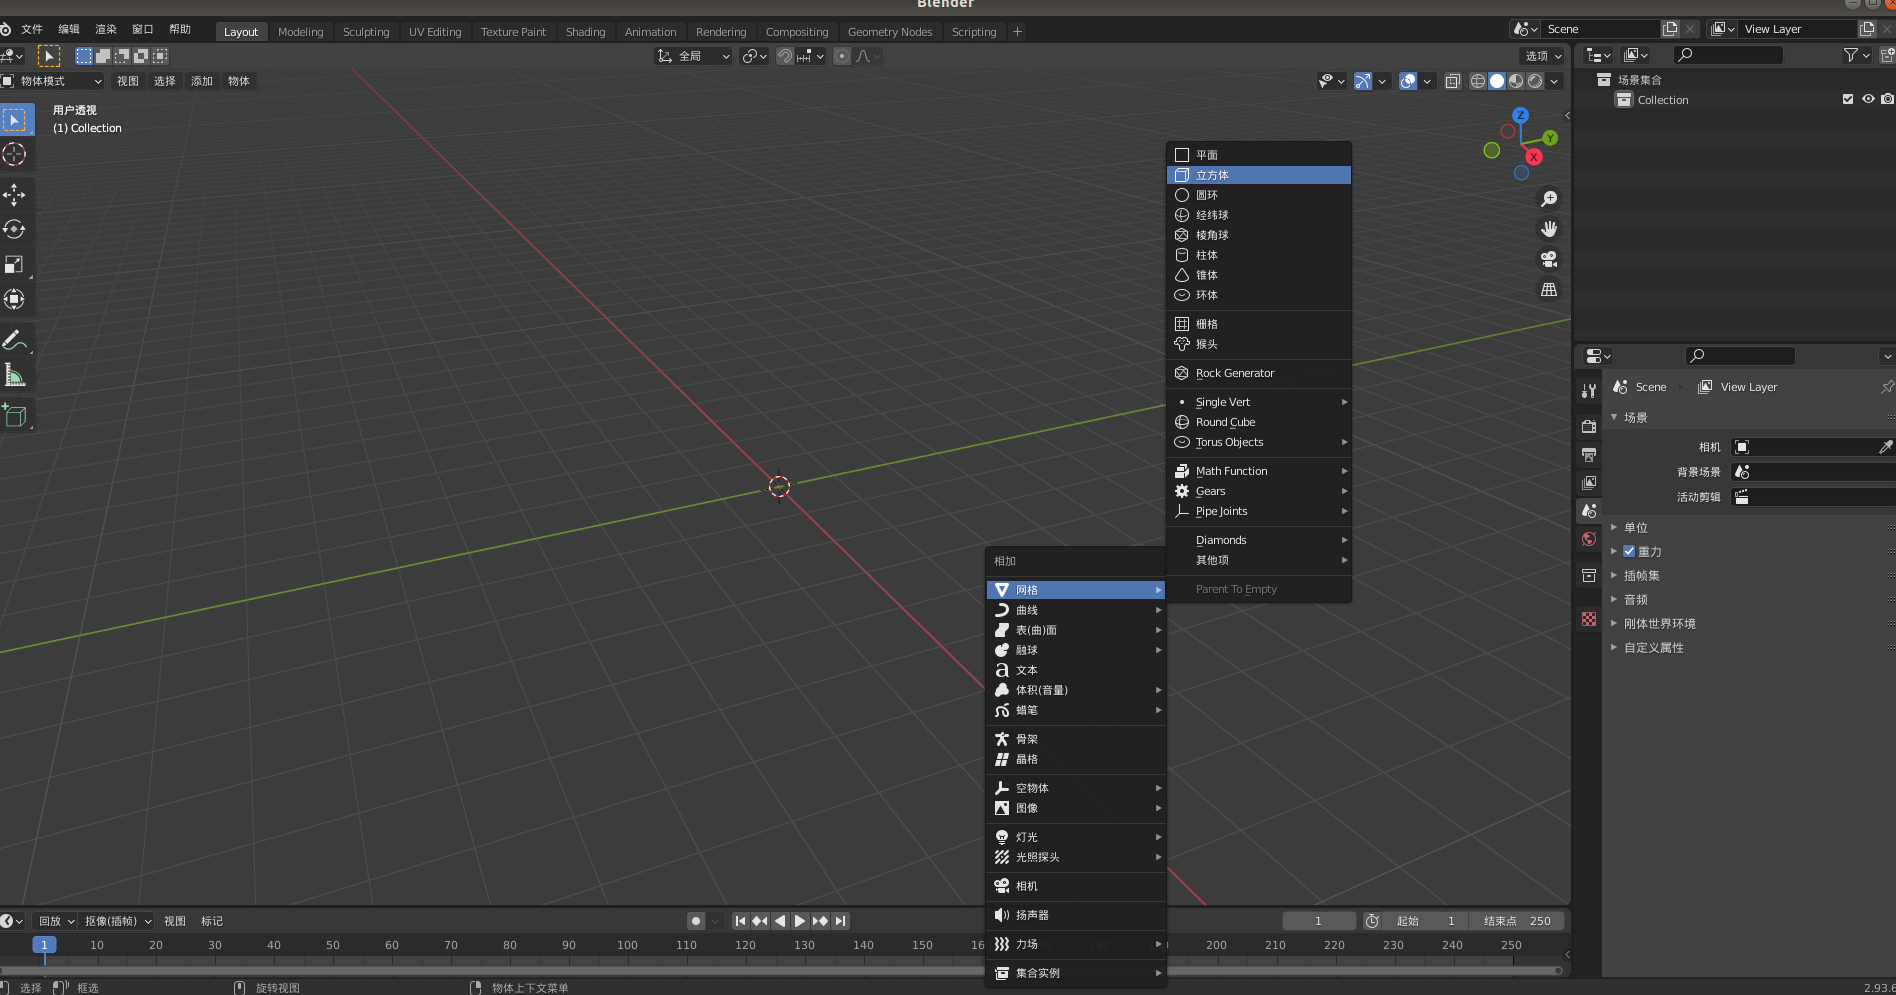1896x995 pixels.
Task: Click the current frame number field
Action: click(1319, 921)
